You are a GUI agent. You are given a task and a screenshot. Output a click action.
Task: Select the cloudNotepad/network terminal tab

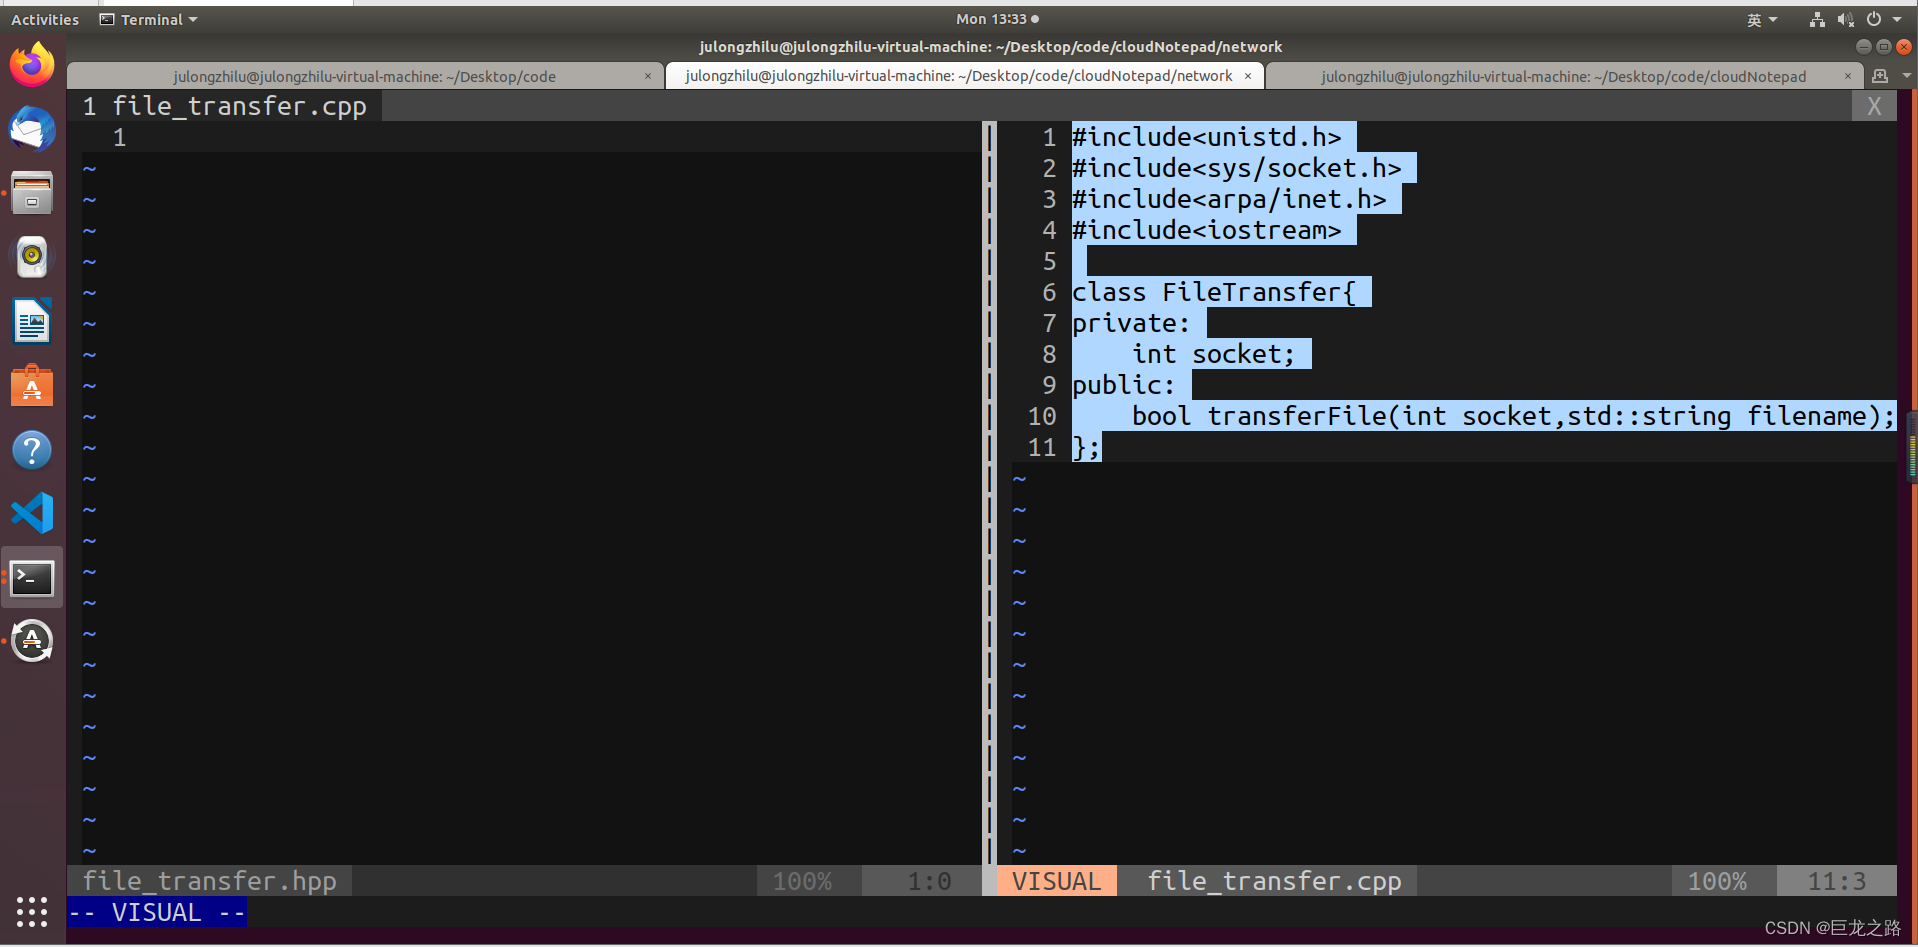(958, 76)
